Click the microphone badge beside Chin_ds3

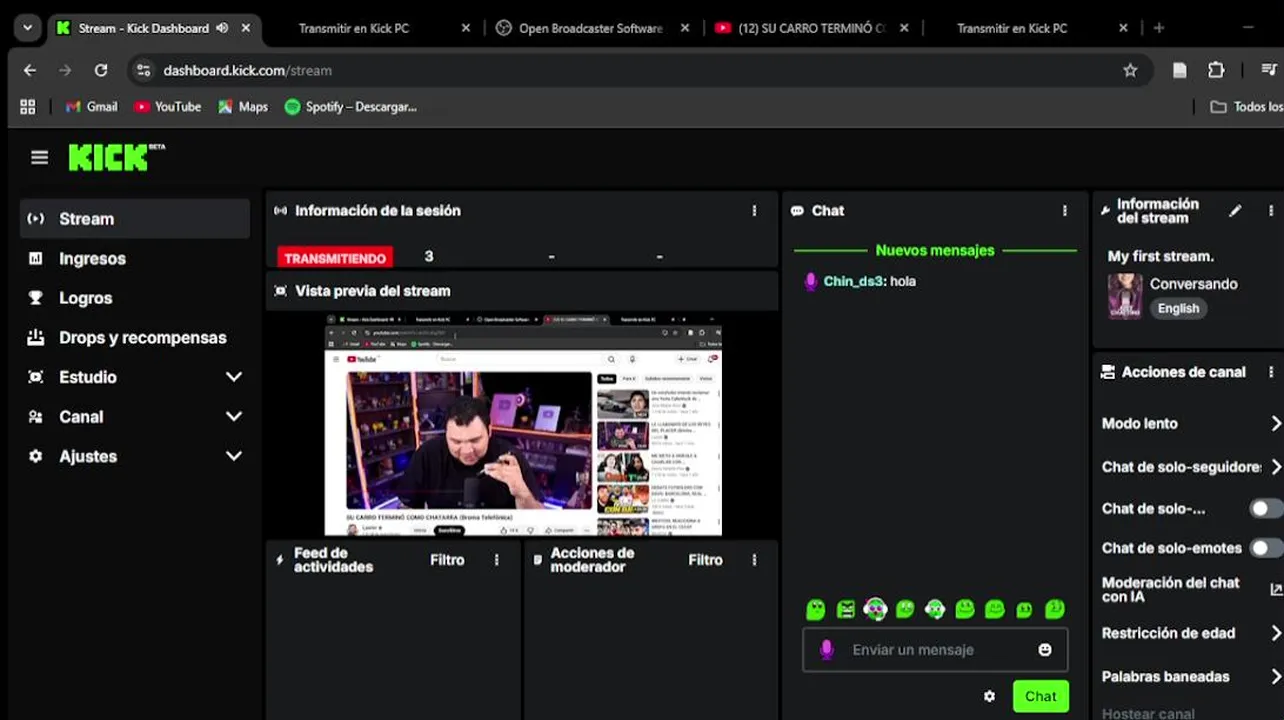point(811,282)
